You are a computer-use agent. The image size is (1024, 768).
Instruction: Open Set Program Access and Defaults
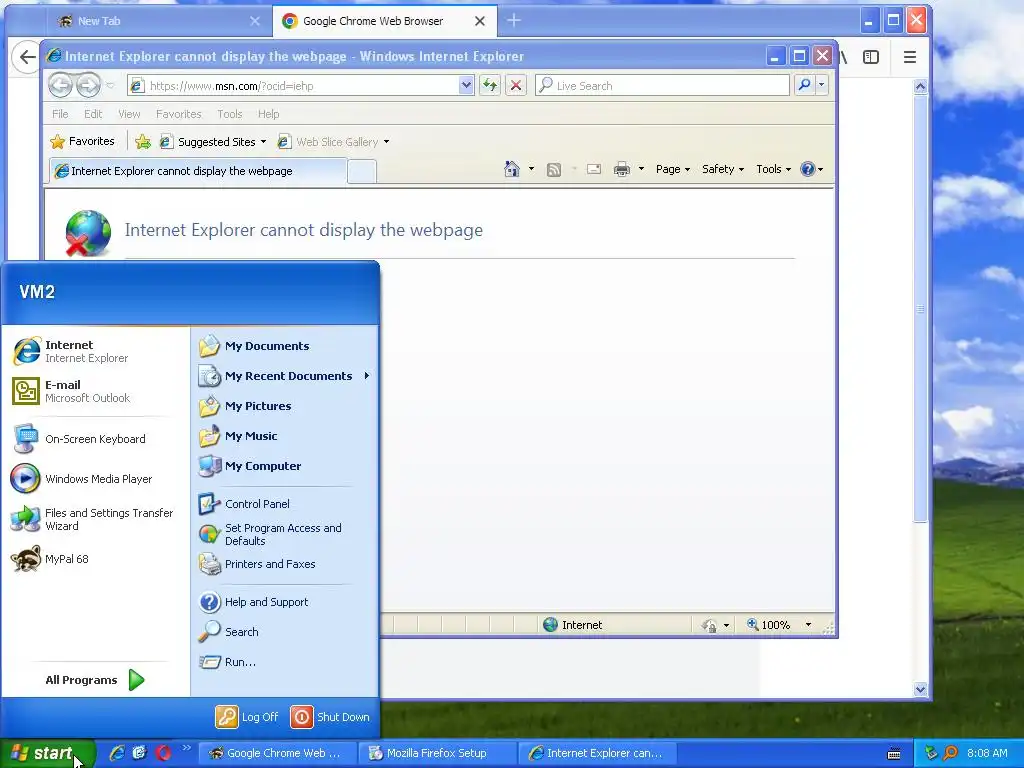[270, 534]
